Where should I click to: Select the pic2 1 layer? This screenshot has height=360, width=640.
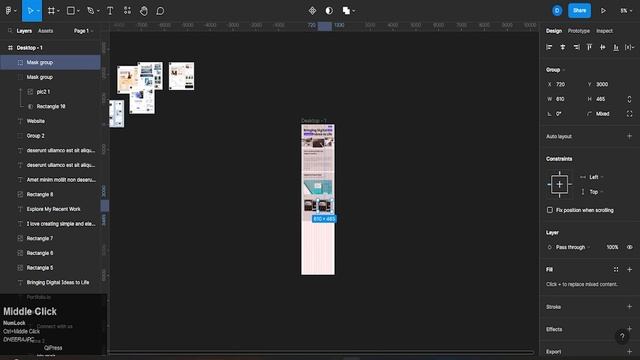point(50,92)
